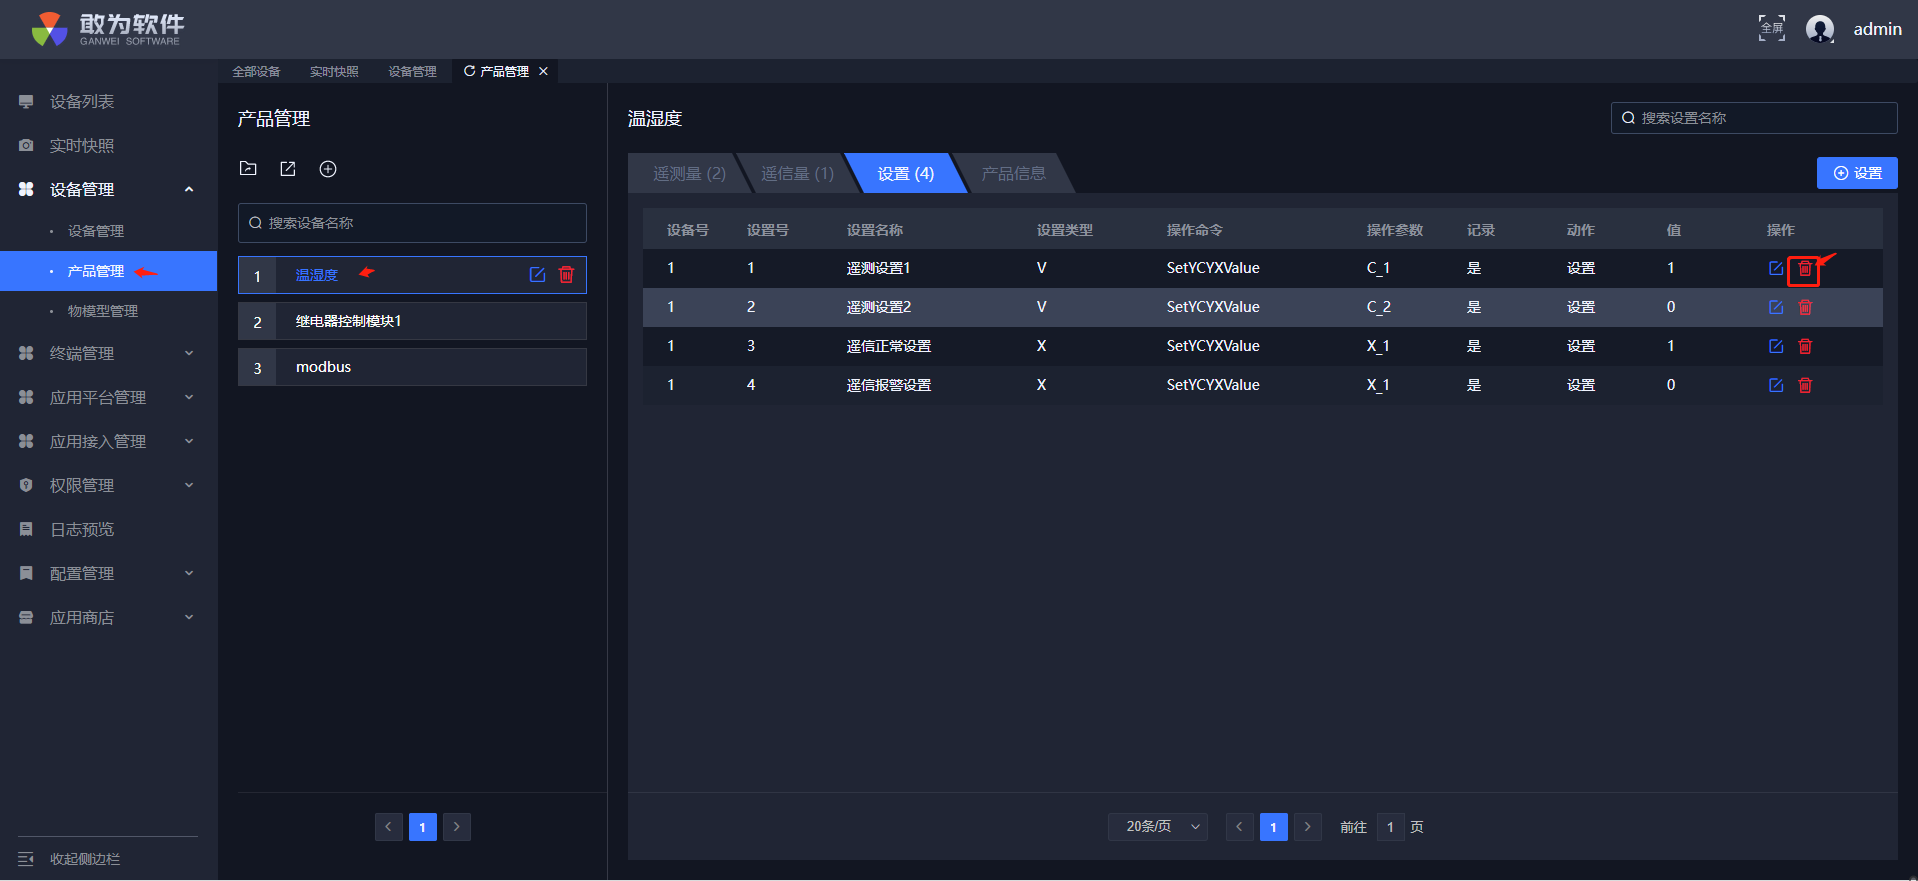The height and width of the screenshot is (881, 1918).
Task: Click the admin username
Action: point(1877,29)
